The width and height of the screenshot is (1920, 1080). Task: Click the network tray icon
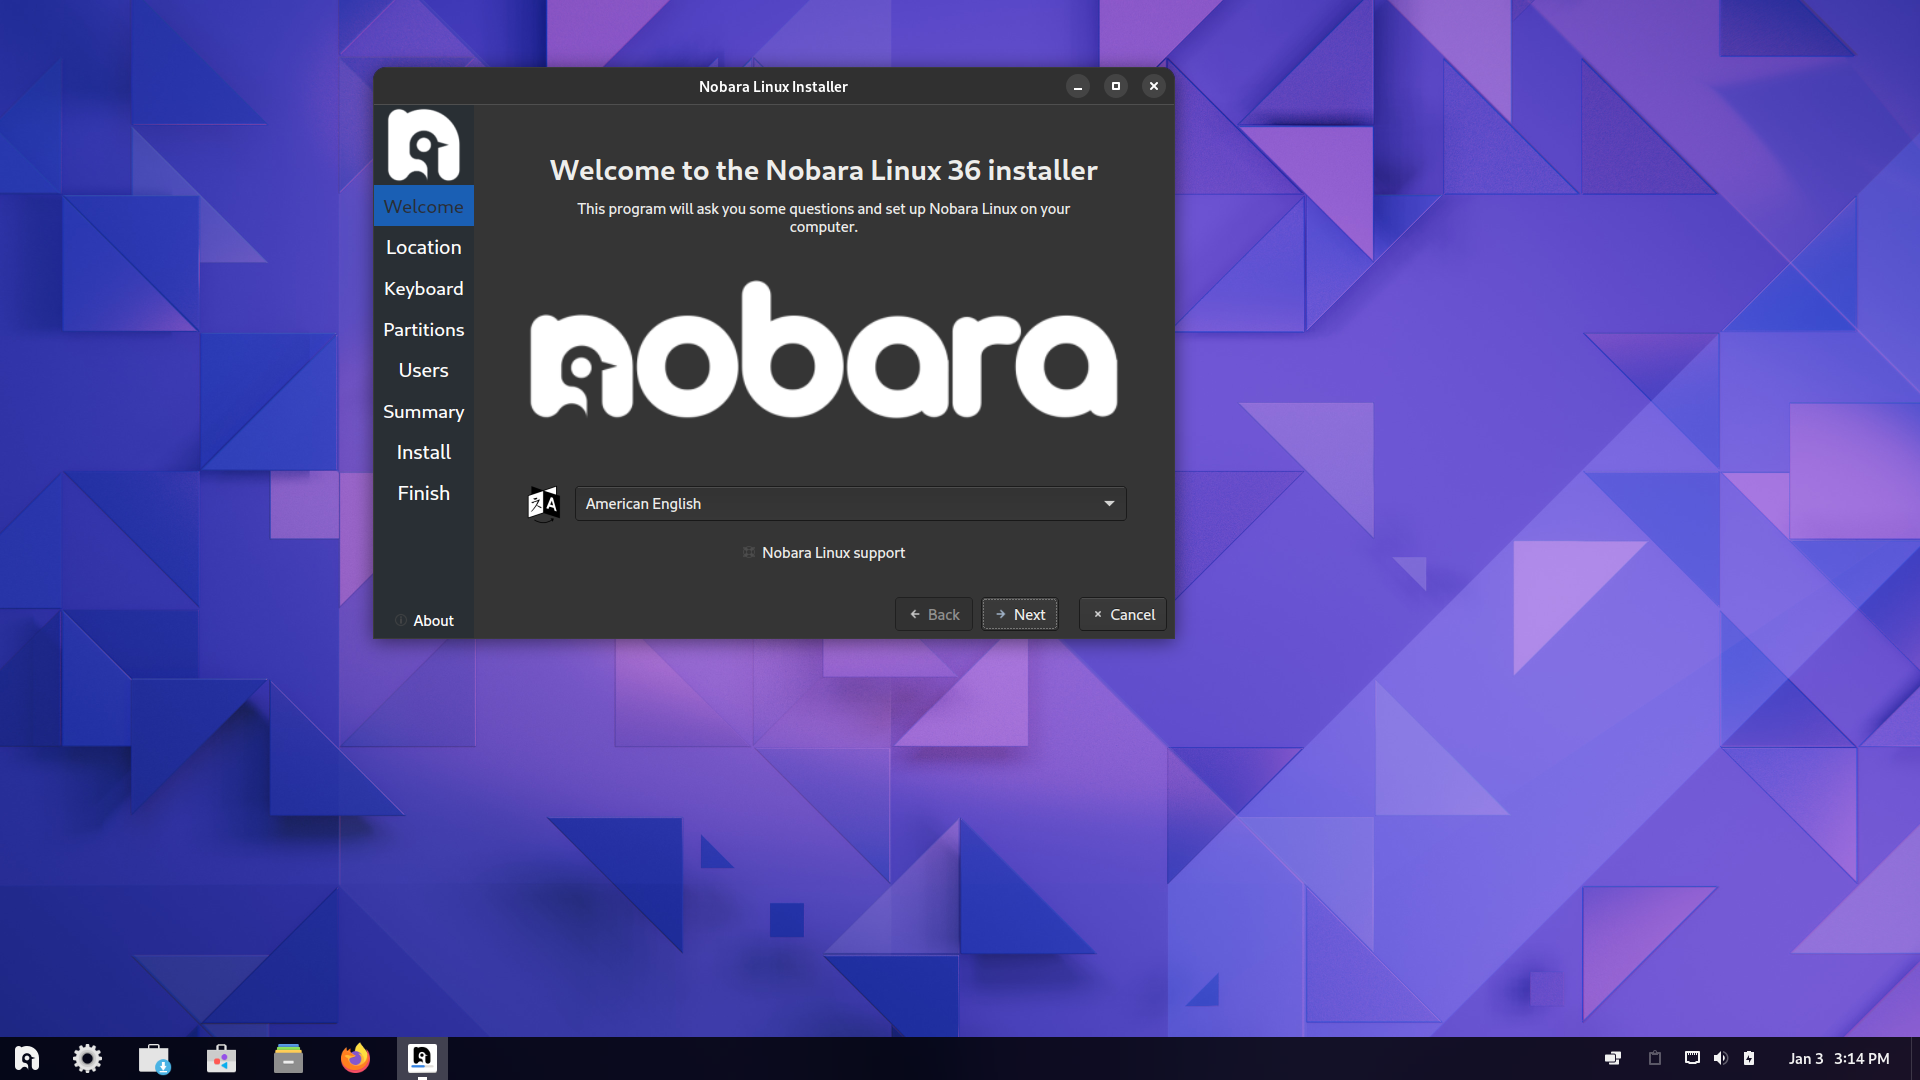(x=1692, y=1058)
